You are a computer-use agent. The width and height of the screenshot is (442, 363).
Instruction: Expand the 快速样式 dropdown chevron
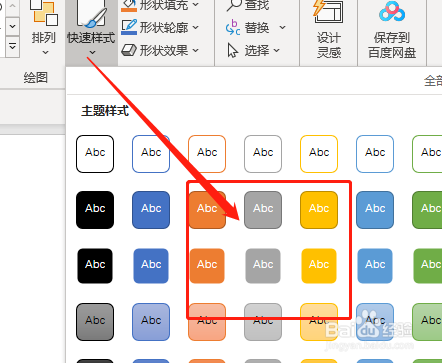click(x=92, y=52)
